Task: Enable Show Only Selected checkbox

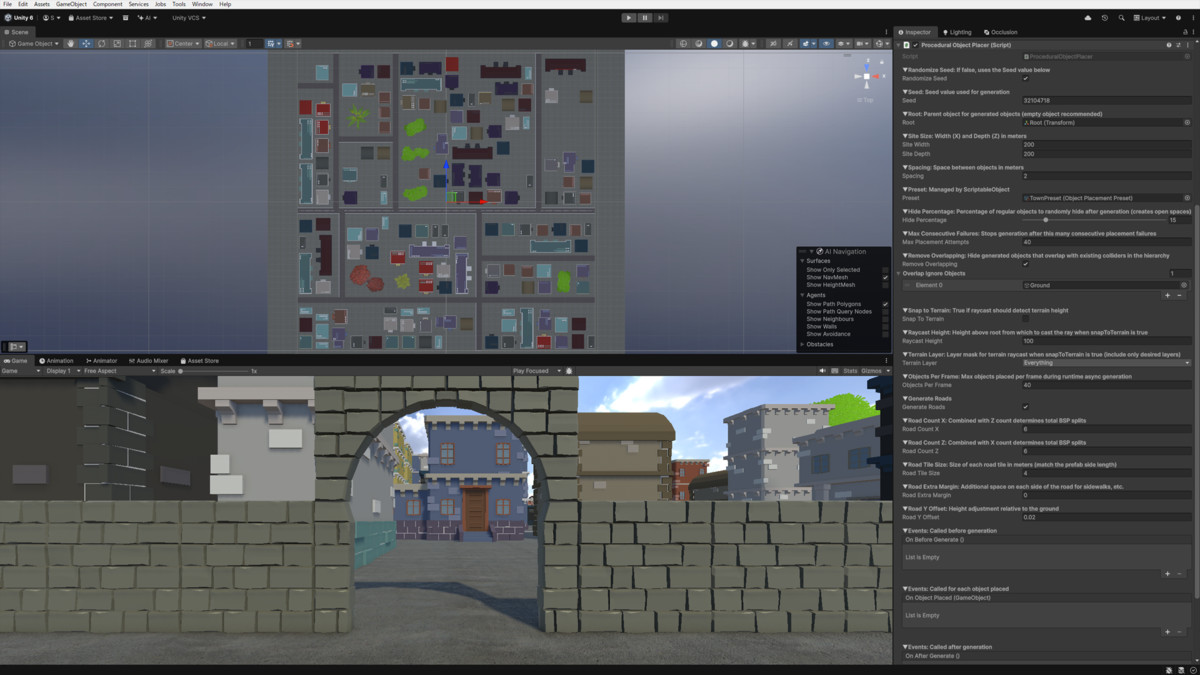Action: 885,270
